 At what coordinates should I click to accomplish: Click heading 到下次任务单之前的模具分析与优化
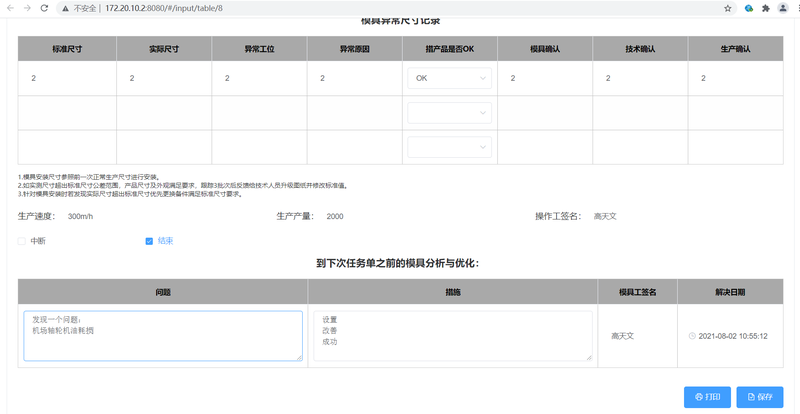tap(397, 263)
